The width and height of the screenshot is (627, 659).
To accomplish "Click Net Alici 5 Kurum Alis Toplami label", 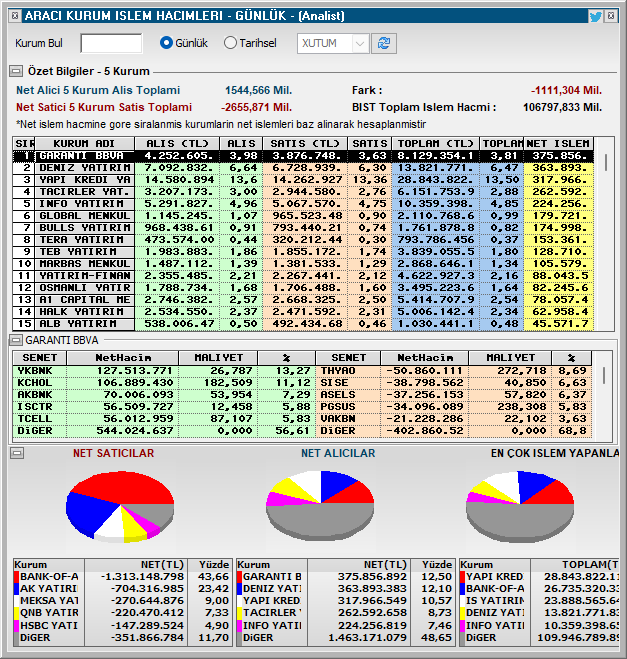I will [98, 90].
